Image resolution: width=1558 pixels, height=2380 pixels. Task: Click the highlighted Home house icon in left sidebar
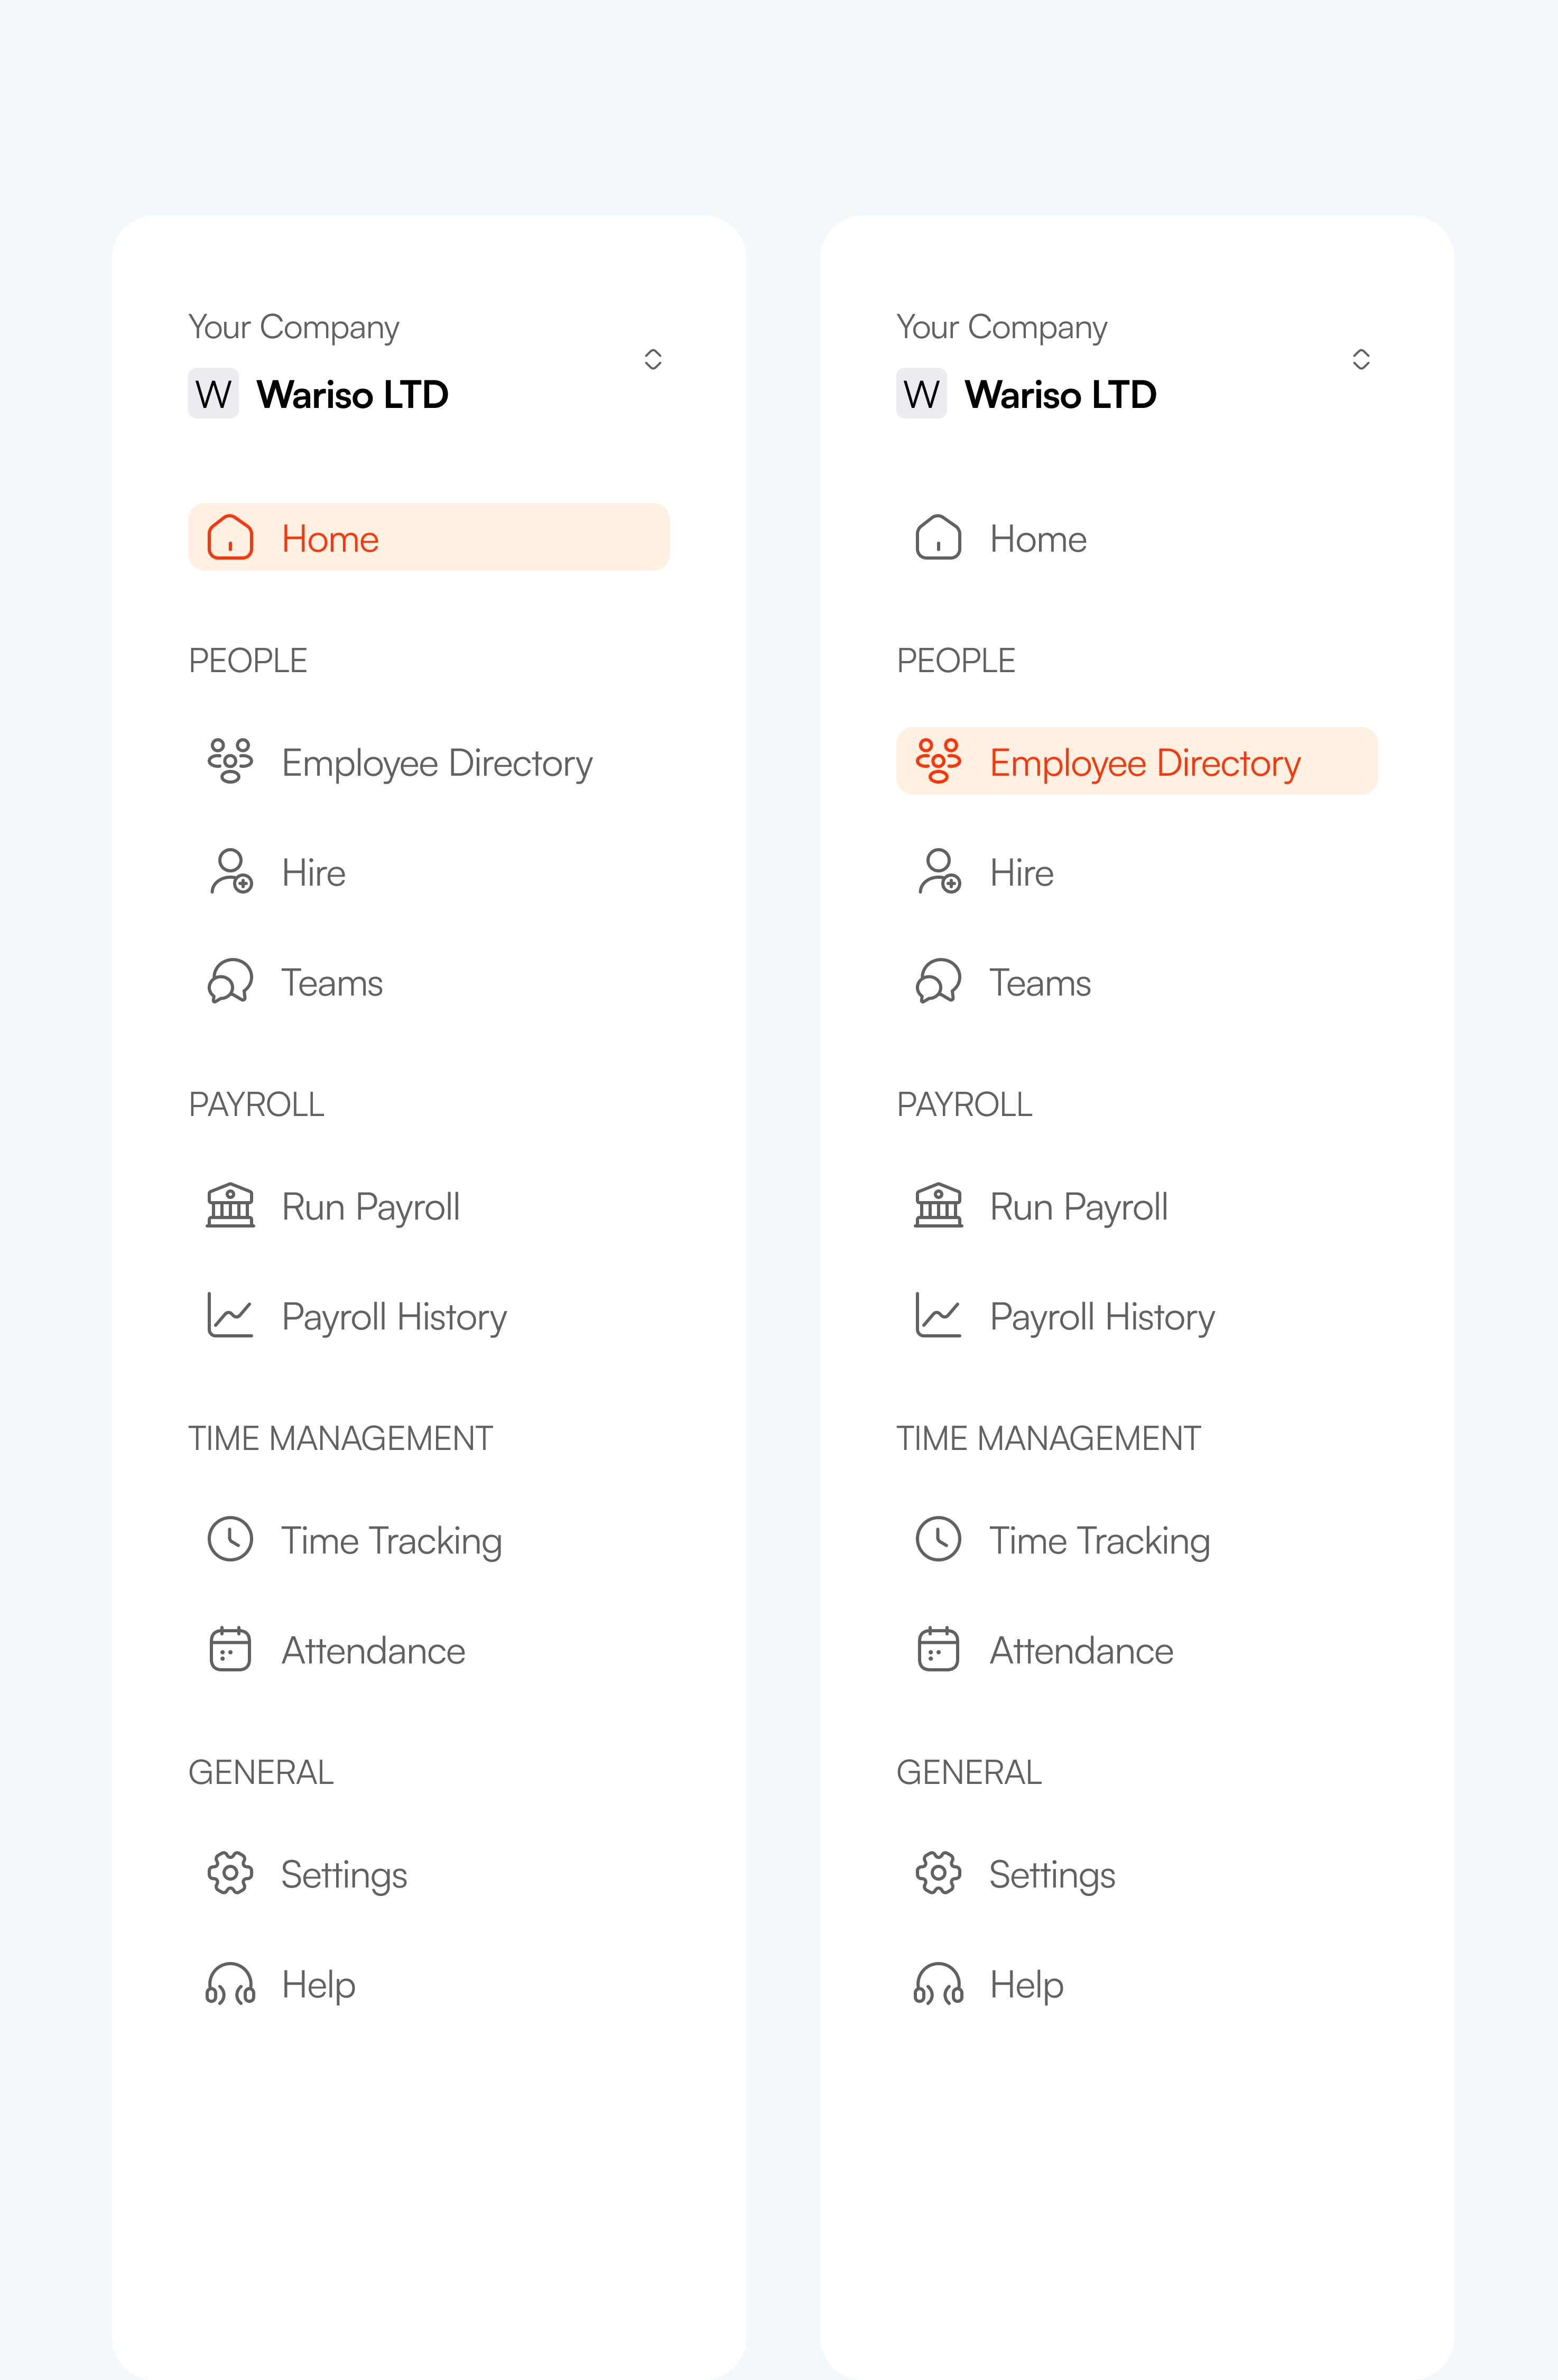point(230,538)
